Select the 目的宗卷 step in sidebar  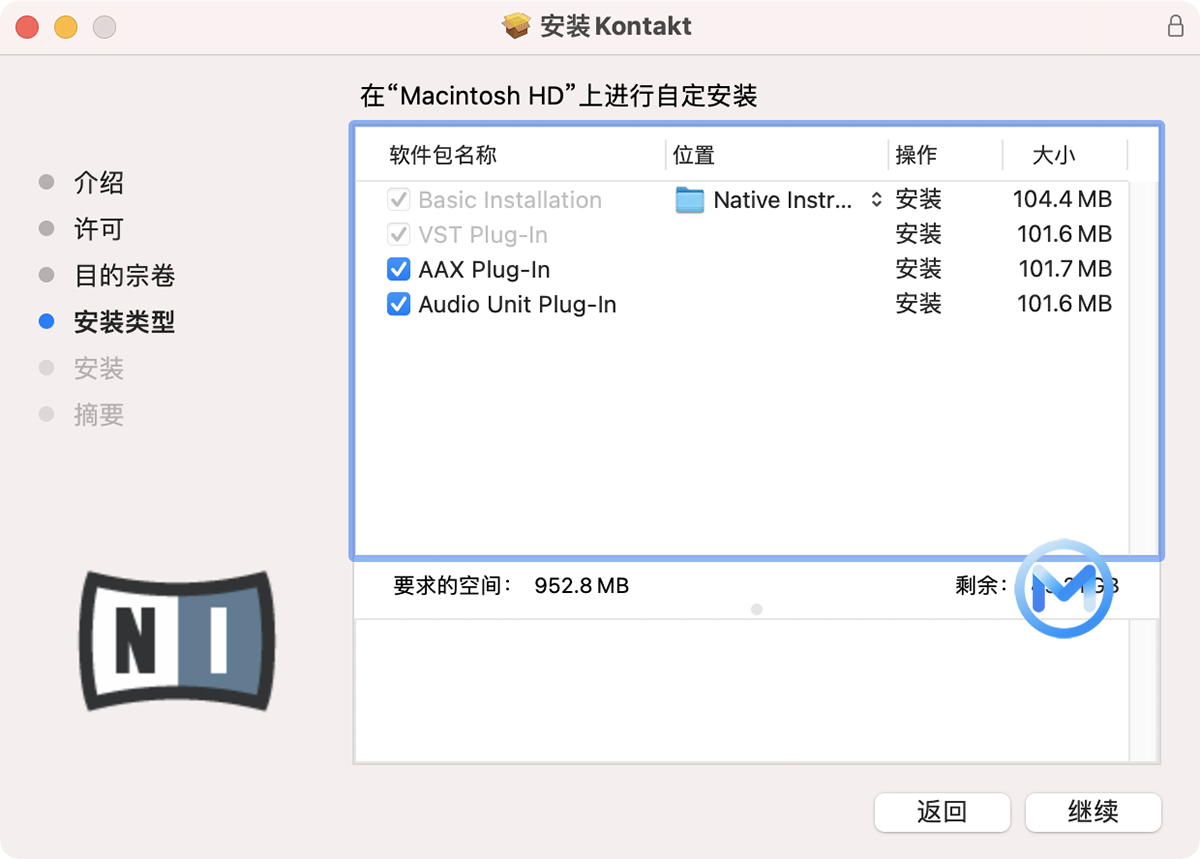point(124,275)
